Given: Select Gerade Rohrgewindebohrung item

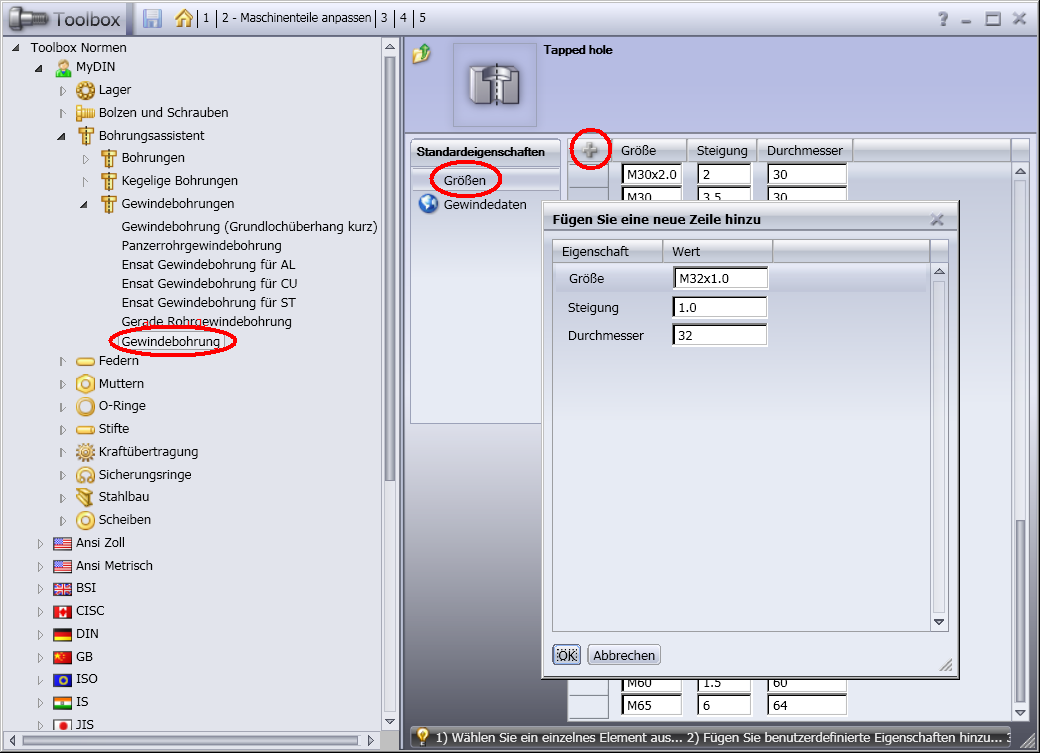Looking at the screenshot, I should [x=206, y=322].
